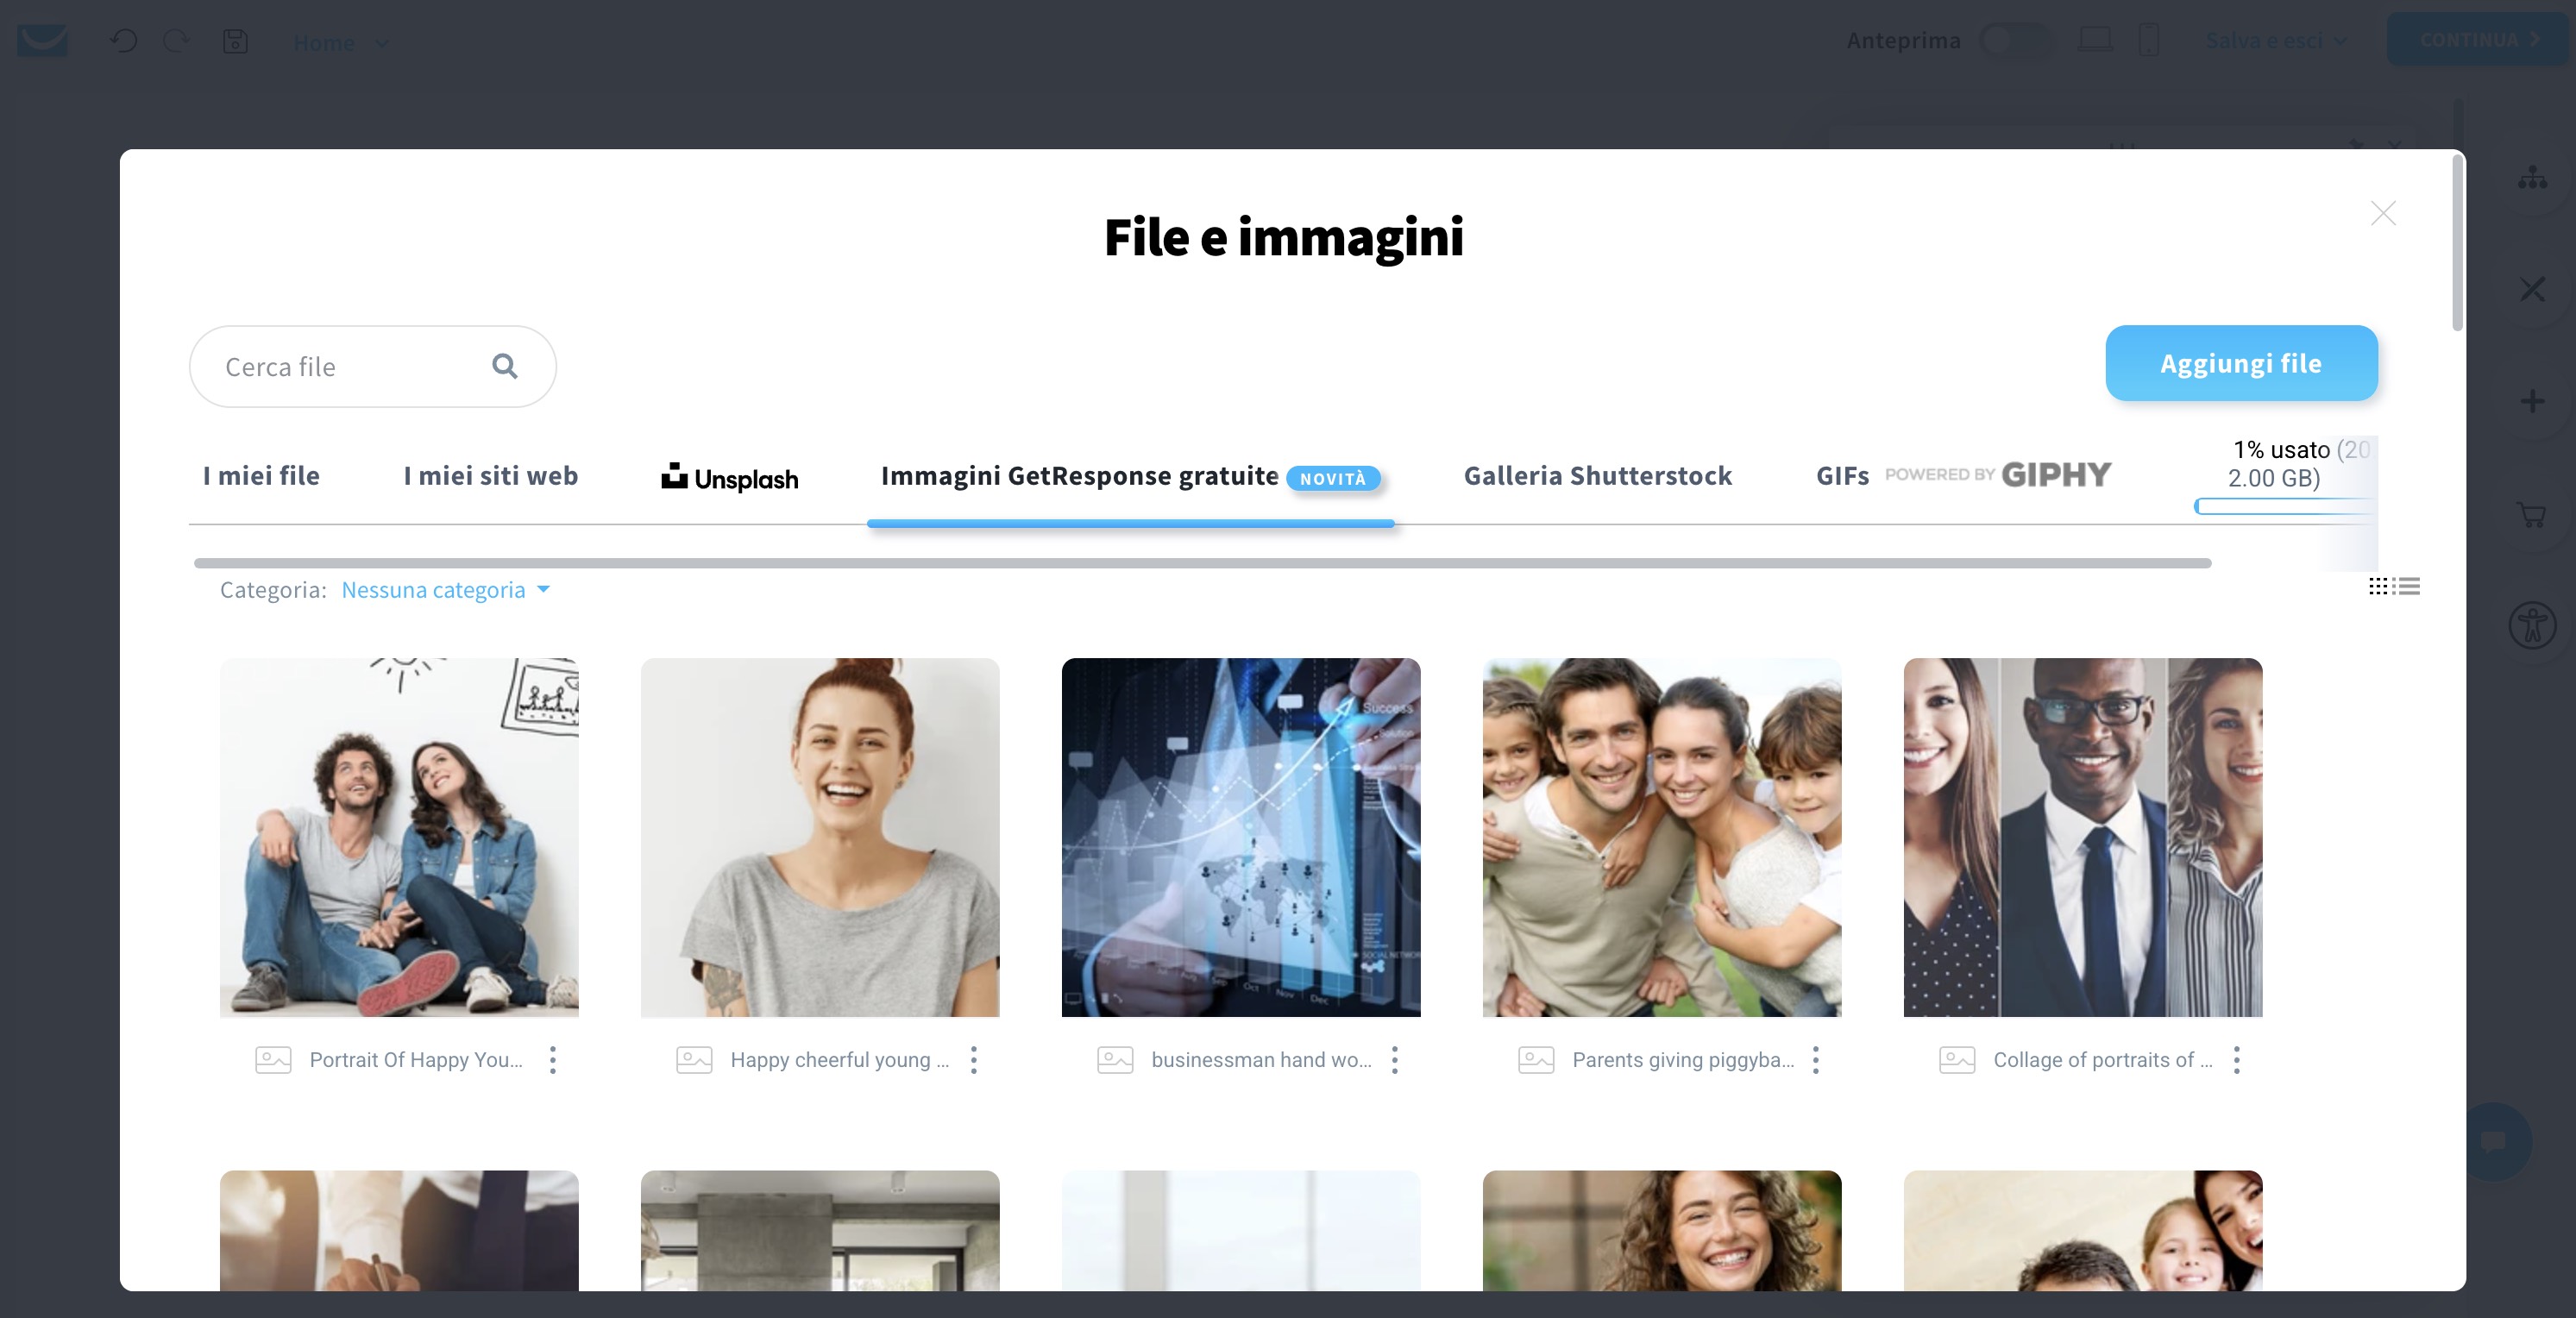Select the mobile preview icon
Image resolution: width=2576 pixels, height=1318 pixels.
coord(2148,39)
